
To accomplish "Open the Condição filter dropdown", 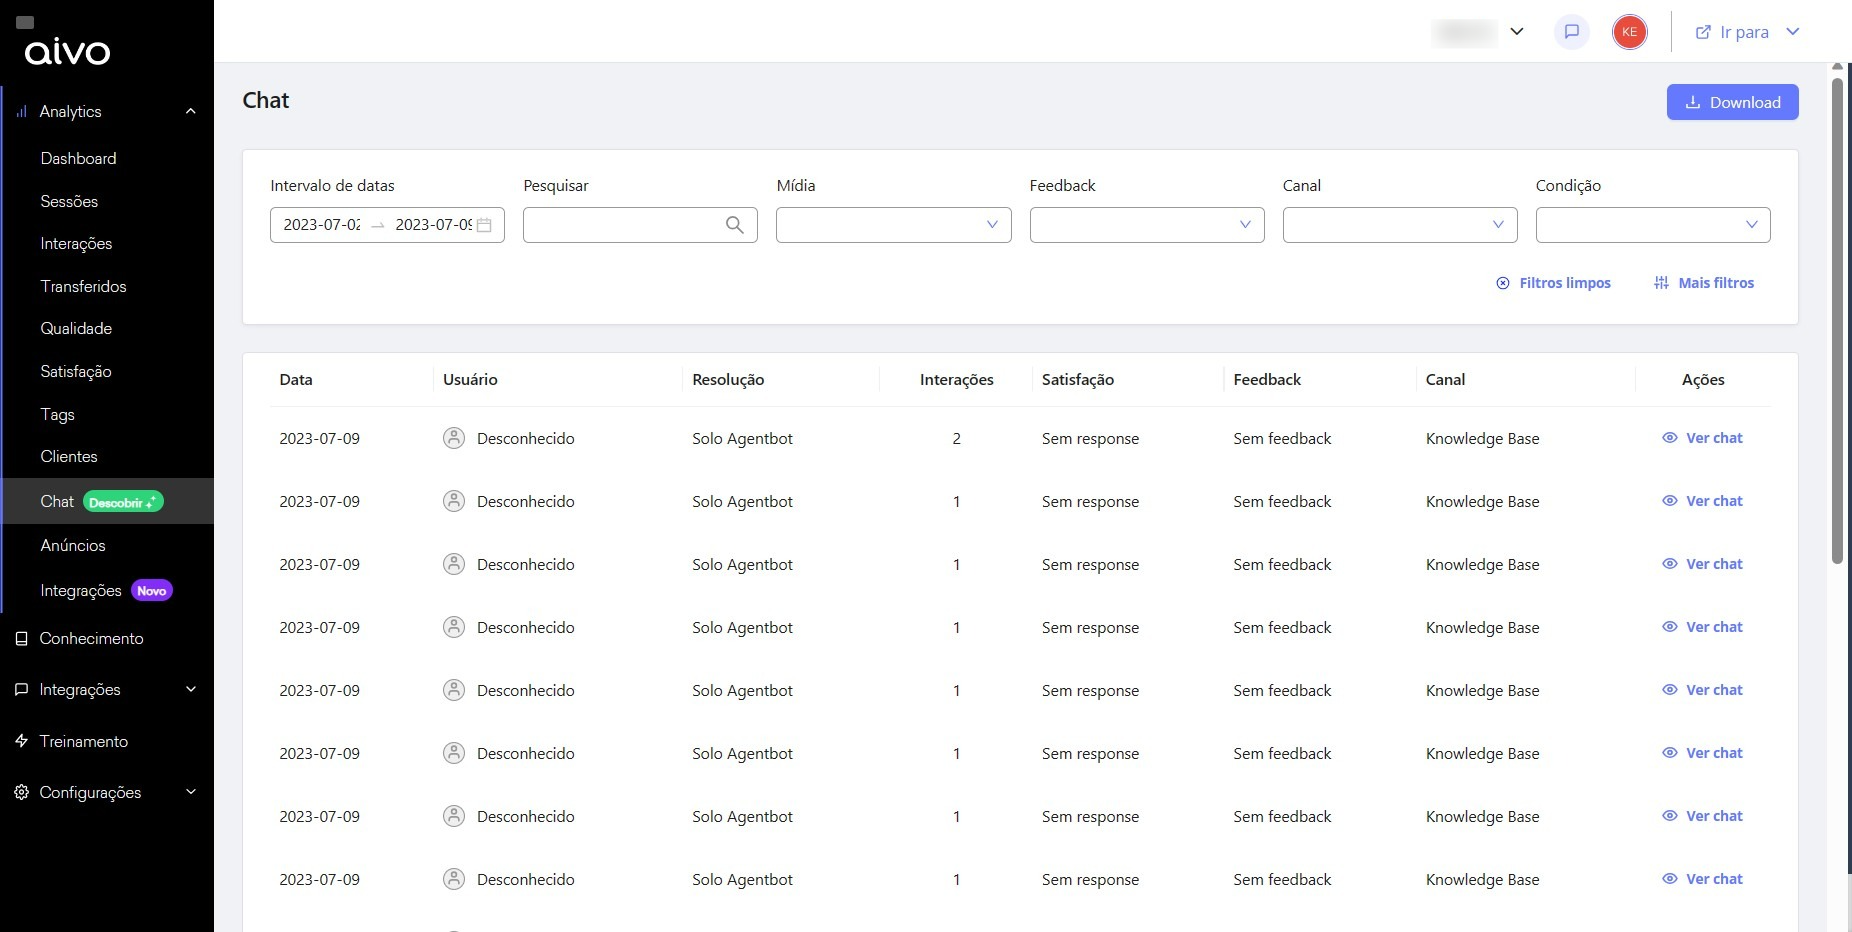I will pos(1652,225).
